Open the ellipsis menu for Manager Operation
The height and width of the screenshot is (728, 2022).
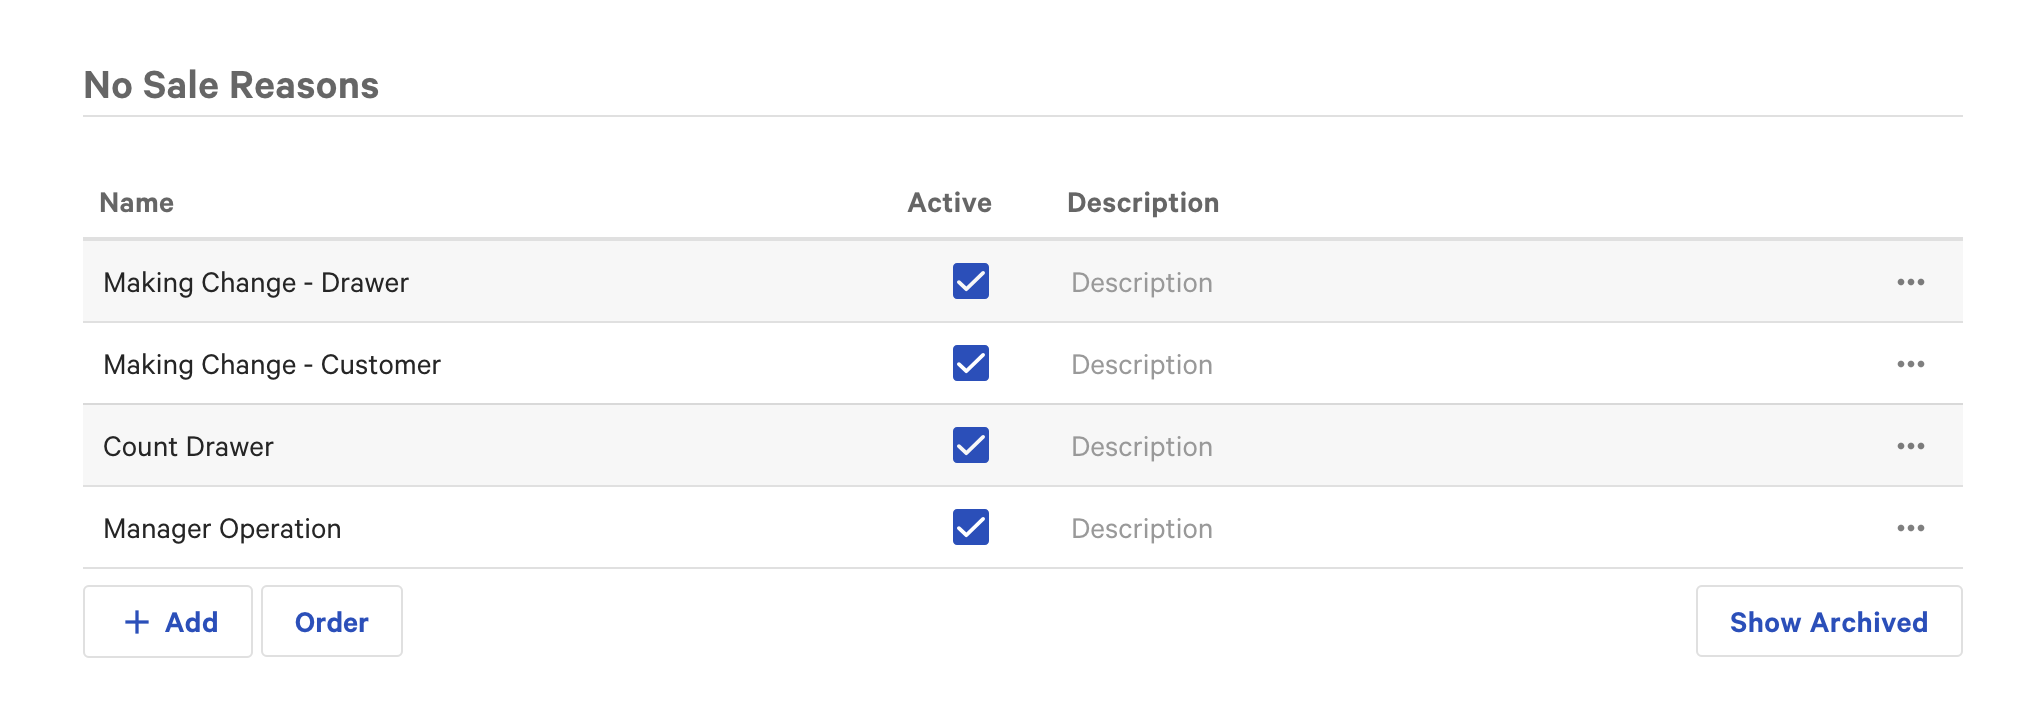coord(1910,528)
